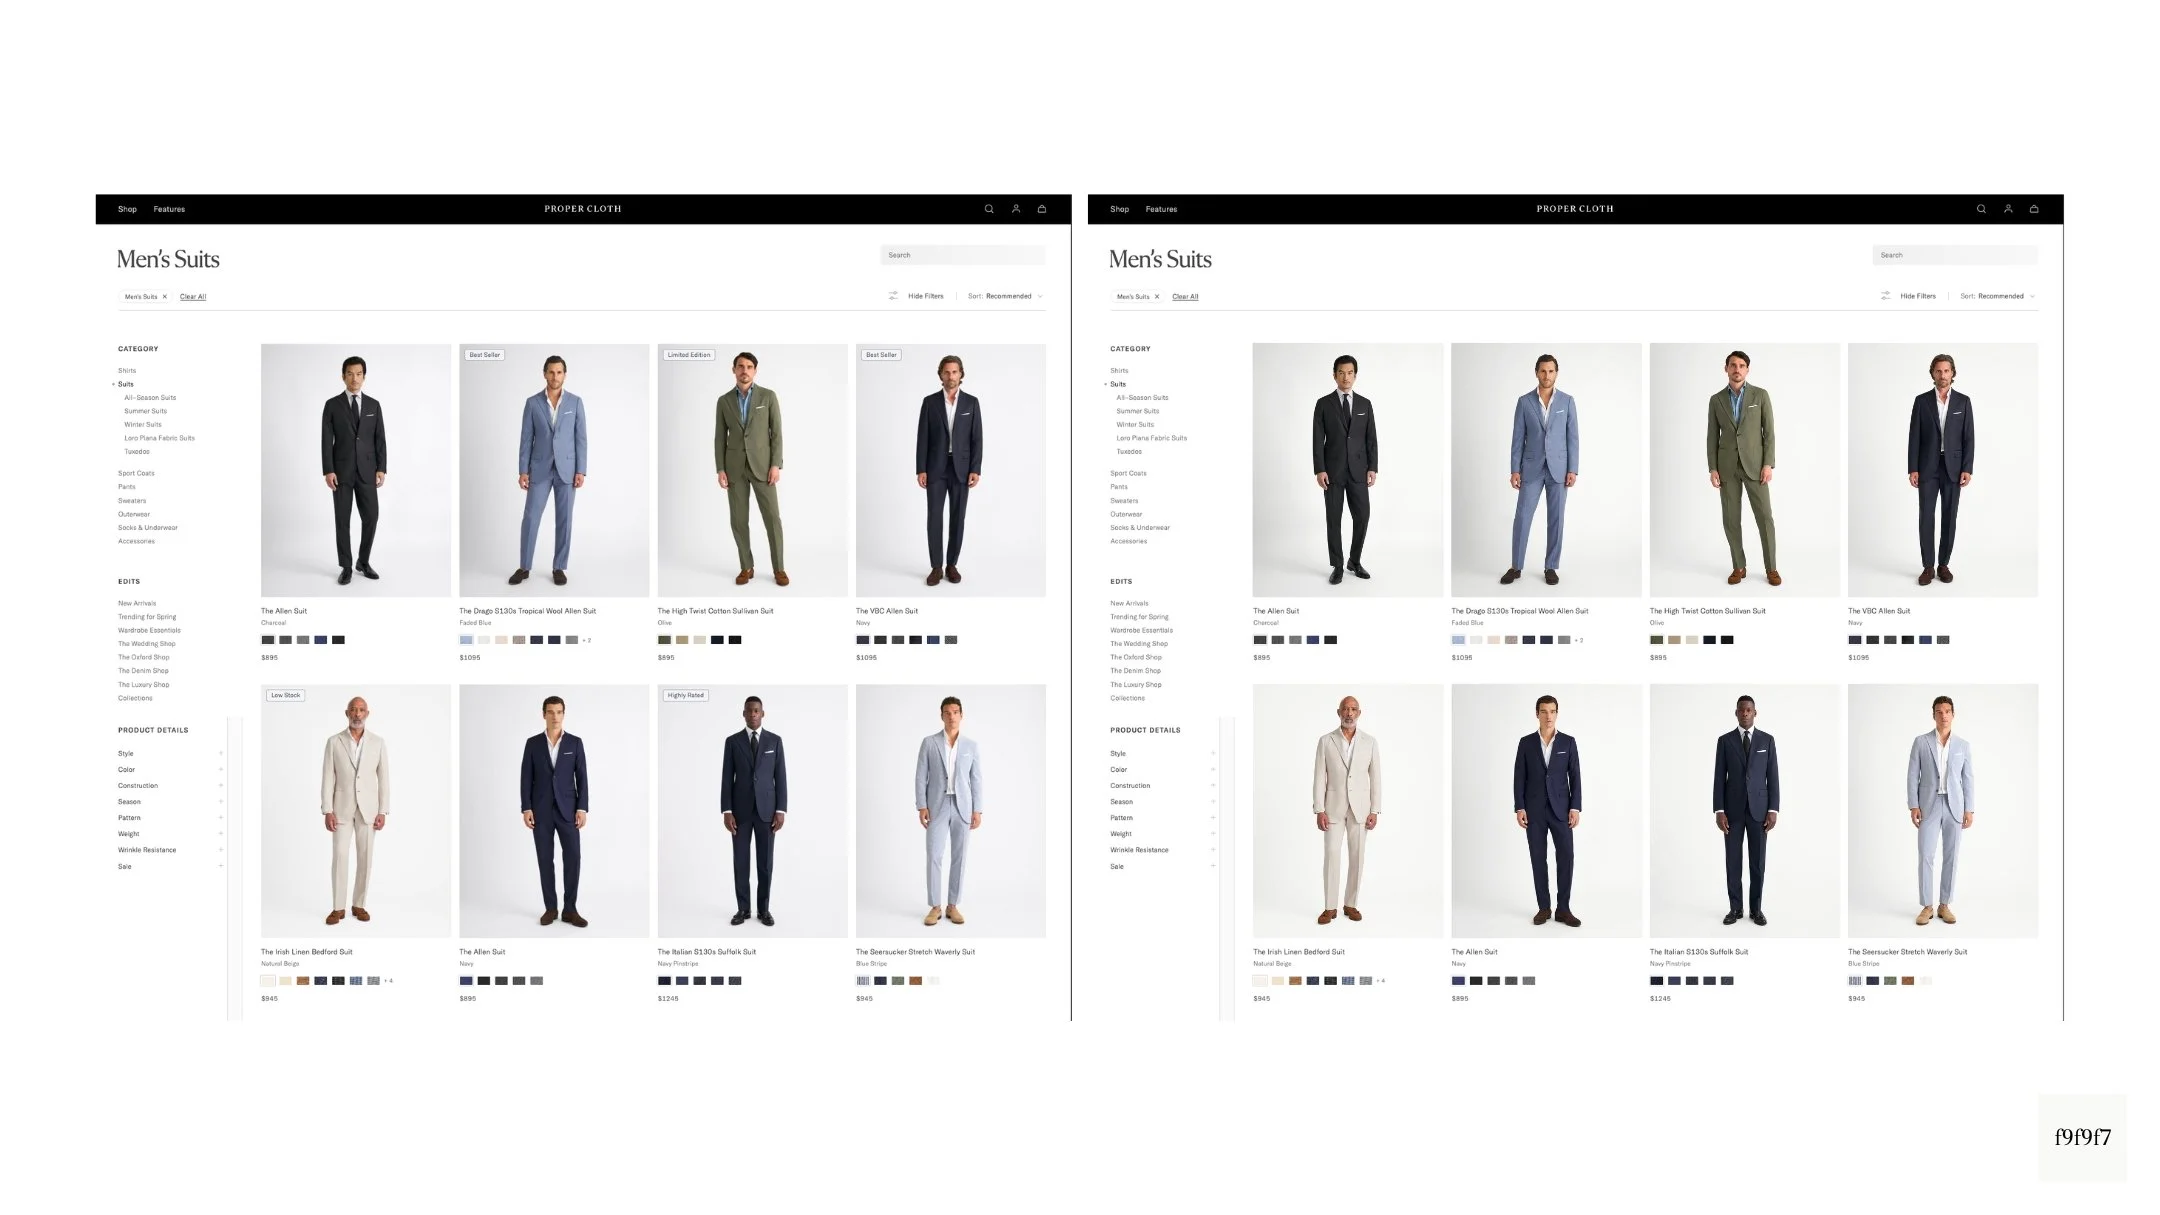Expand the Color filter in right page sidebar
The image size is (2160, 1215).
(1212, 770)
